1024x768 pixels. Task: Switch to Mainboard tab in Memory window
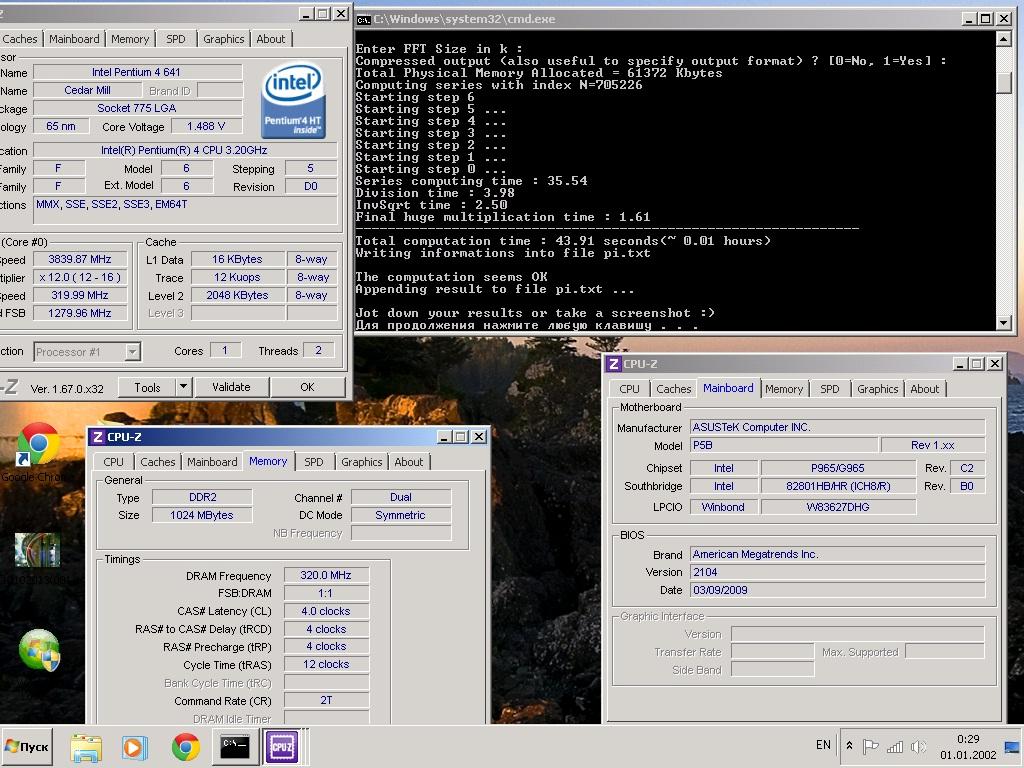click(x=212, y=462)
